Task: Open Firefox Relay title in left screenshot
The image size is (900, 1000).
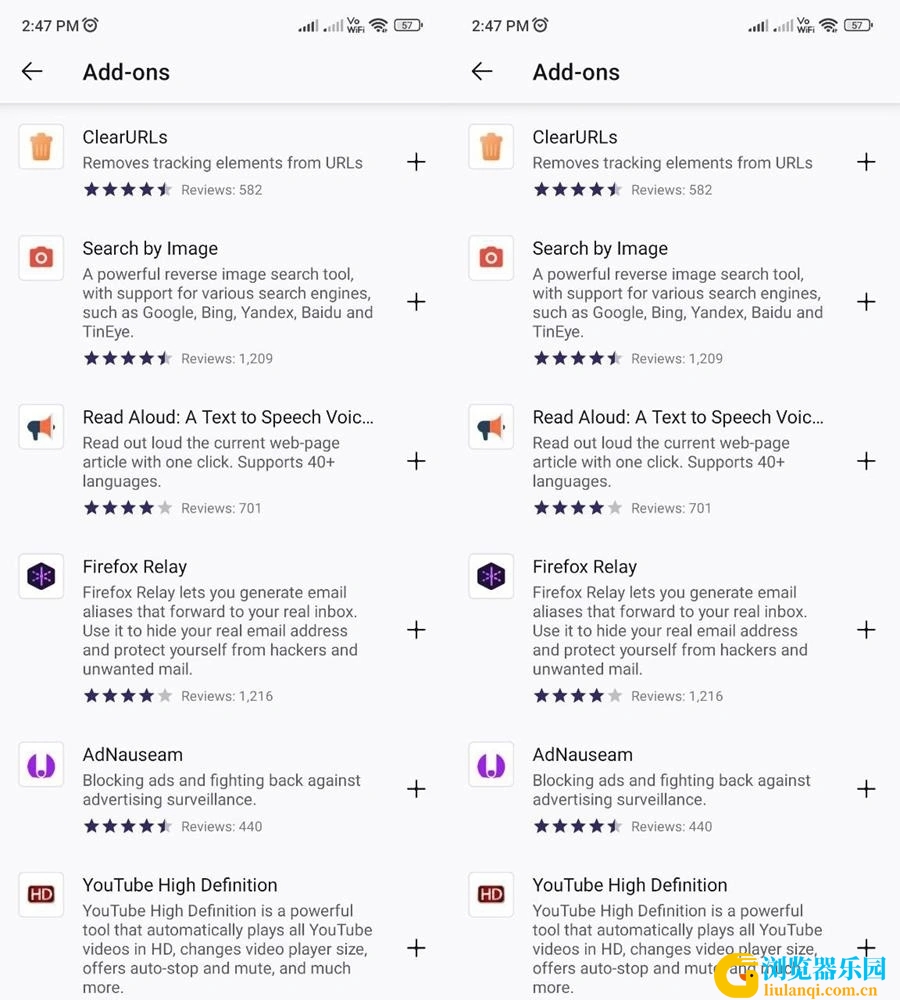Action: click(x=135, y=567)
